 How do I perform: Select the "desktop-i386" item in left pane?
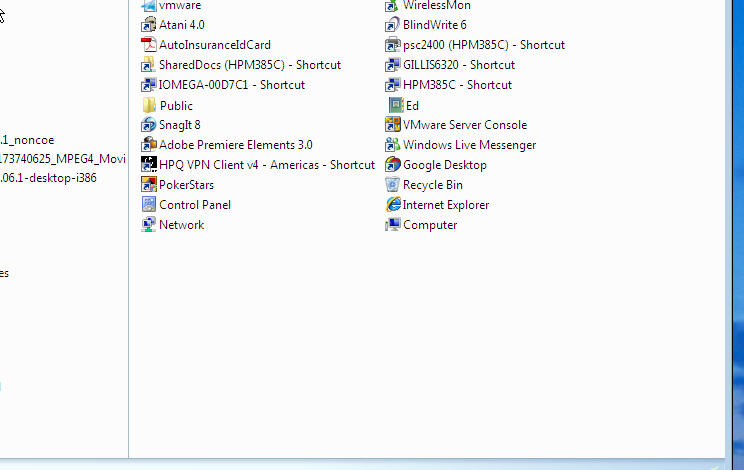(x=48, y=178)
